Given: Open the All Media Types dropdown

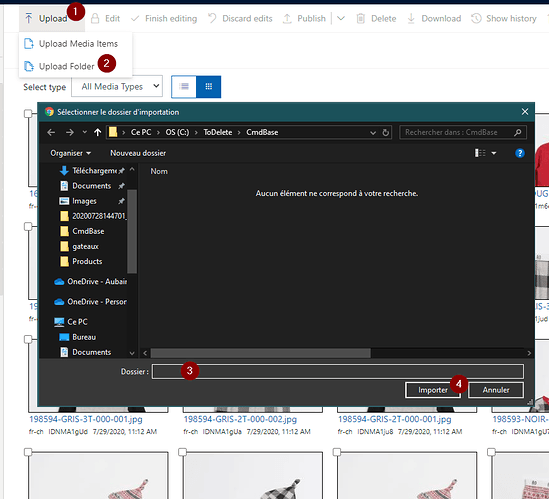Looking at the screenshot, I should [x=117, y=86].
